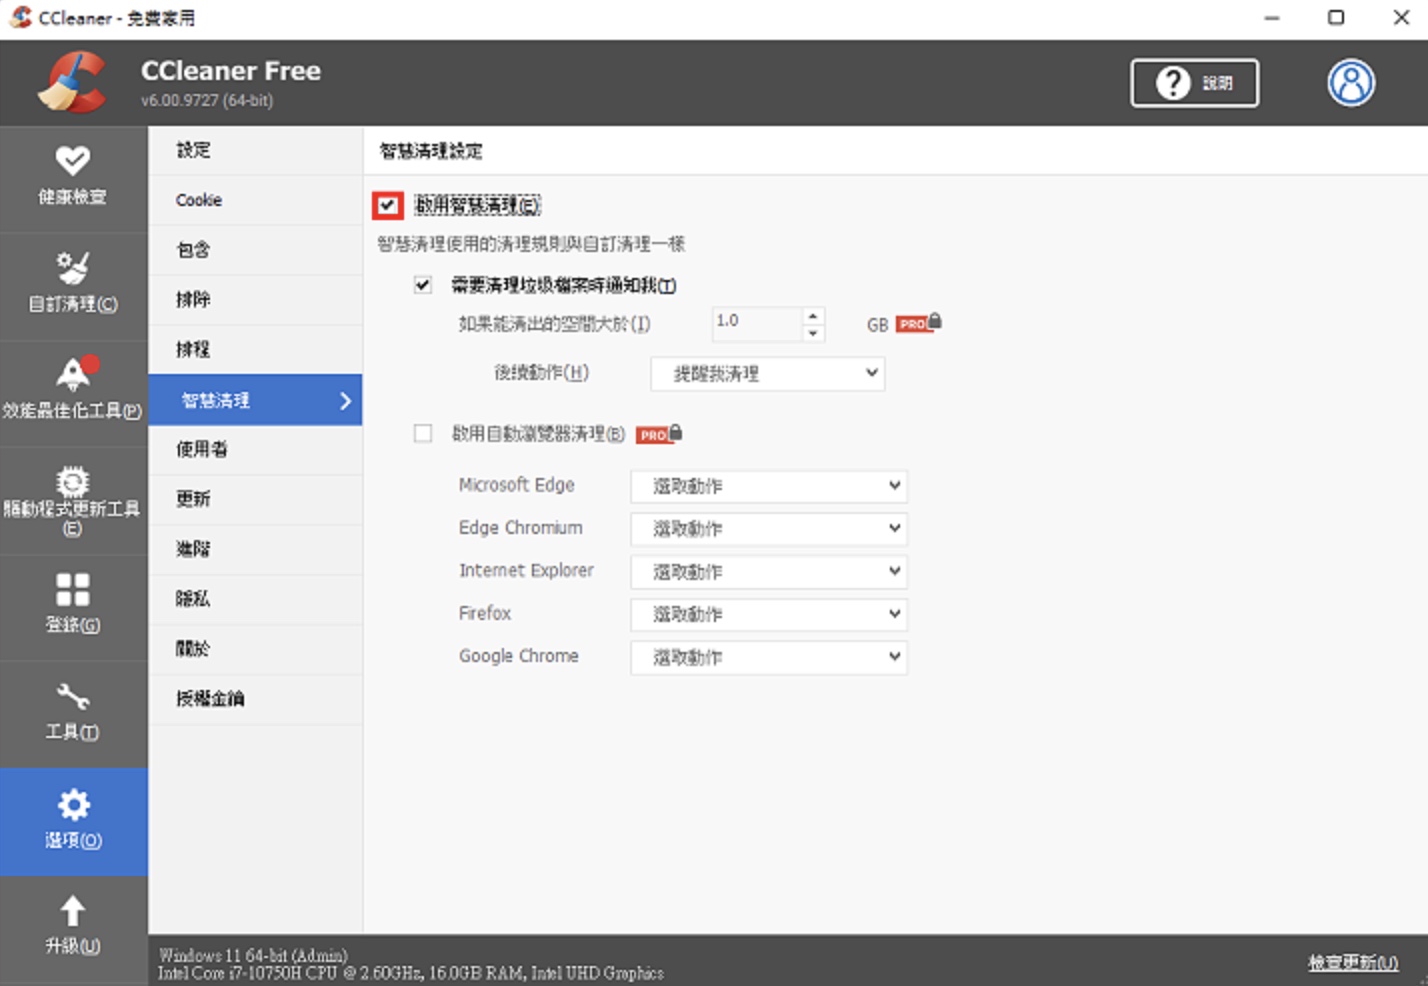Open Driver Updater (驅動程式更新工具) gear icon
Screen dimensions: 1428x986
(72, 481)
